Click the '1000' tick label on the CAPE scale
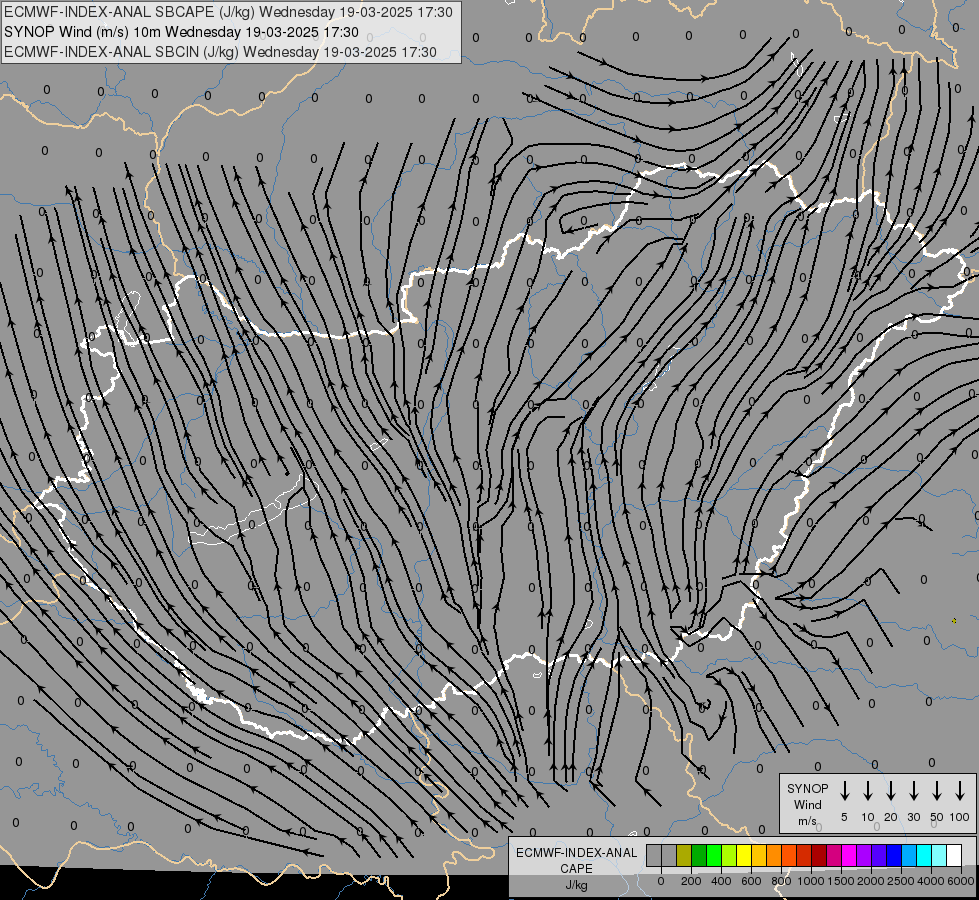Viewport: 979px width, 900px height. point(811,881)
